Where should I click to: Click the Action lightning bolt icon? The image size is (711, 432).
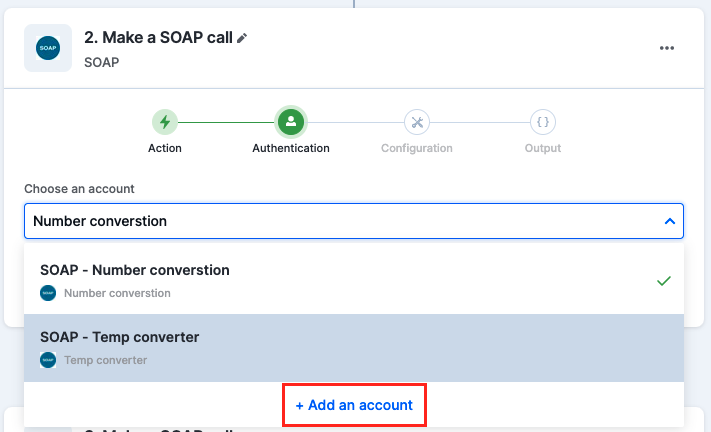[165, 122]
